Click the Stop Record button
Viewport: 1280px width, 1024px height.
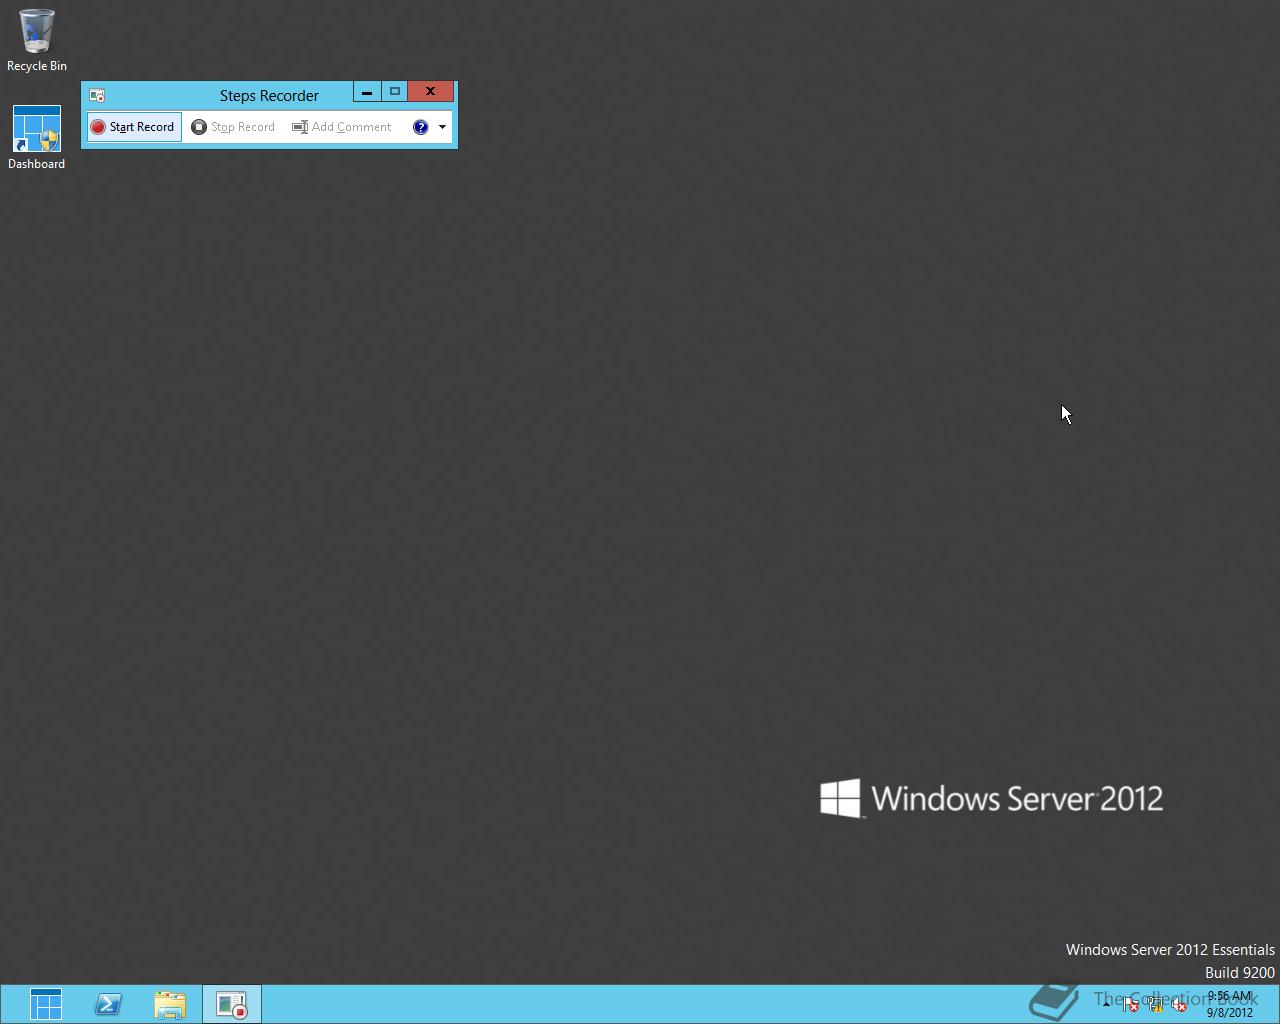pyautogui.click(x=233, y=127)
